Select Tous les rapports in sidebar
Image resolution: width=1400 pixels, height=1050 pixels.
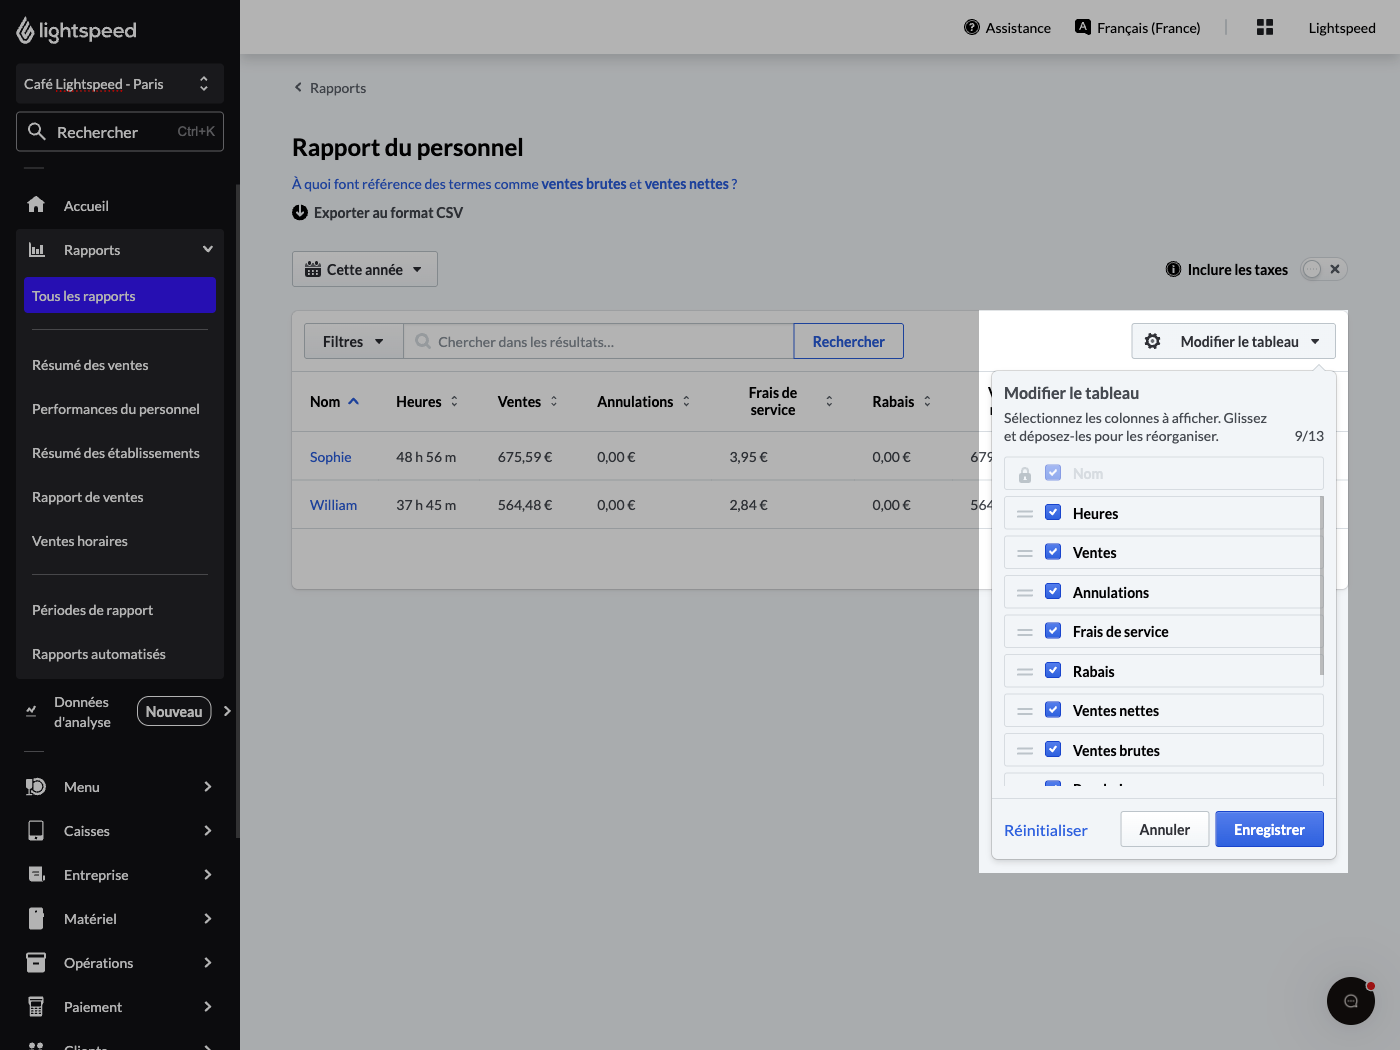[x=120, y=295]
